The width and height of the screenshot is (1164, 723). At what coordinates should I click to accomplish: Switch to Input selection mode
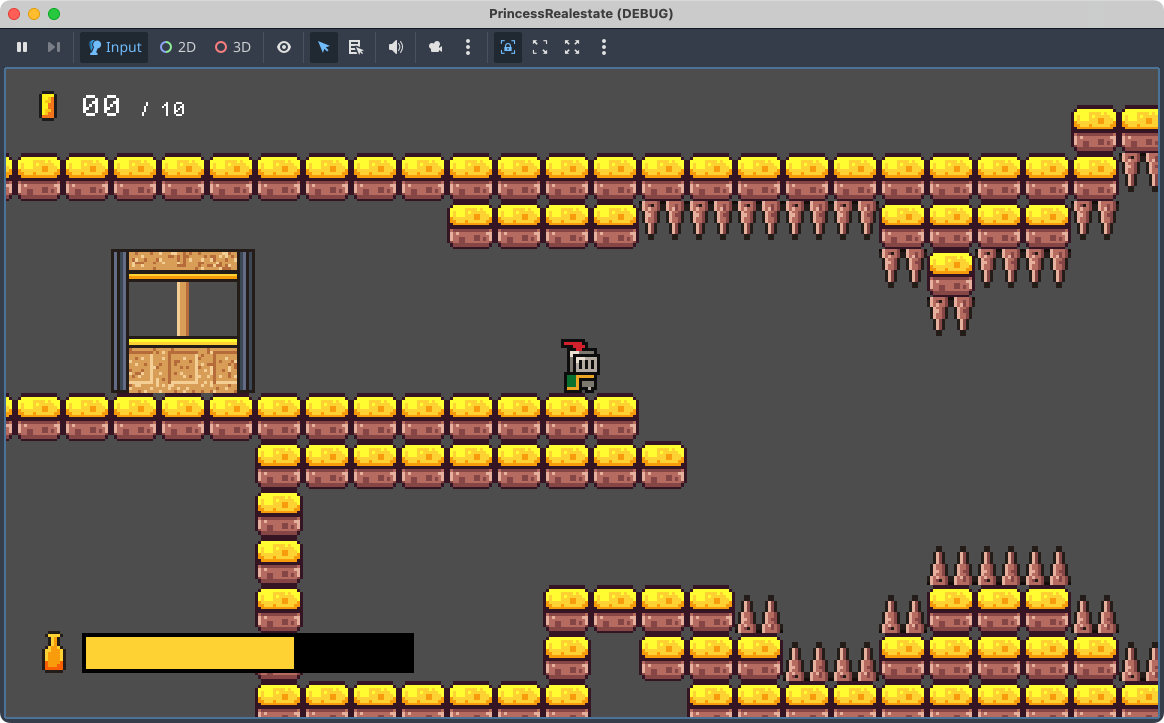114,47
